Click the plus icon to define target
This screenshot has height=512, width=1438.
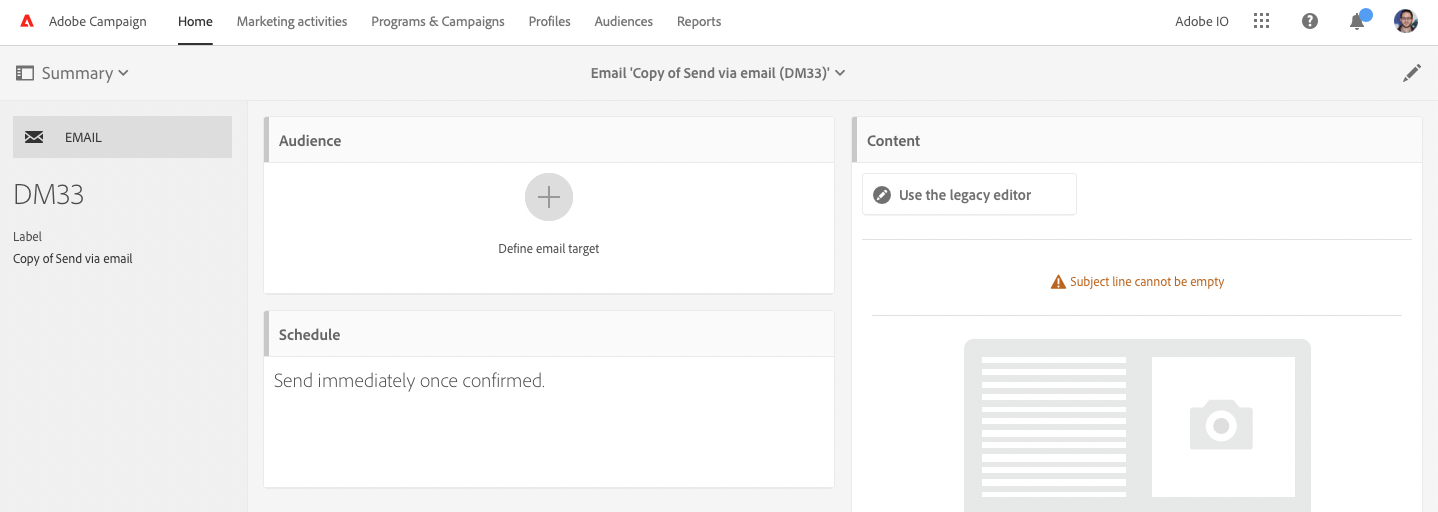coord(549,197)
